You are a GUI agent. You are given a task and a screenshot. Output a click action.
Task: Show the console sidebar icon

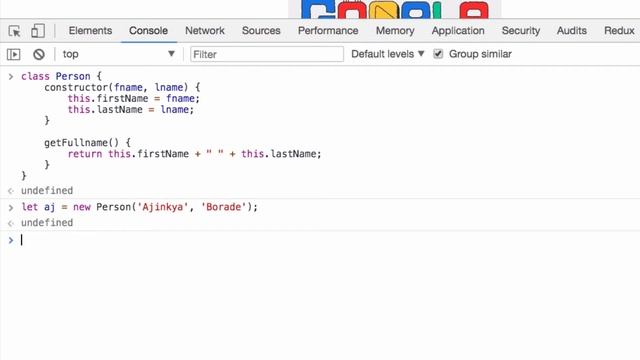coord(13,54)
